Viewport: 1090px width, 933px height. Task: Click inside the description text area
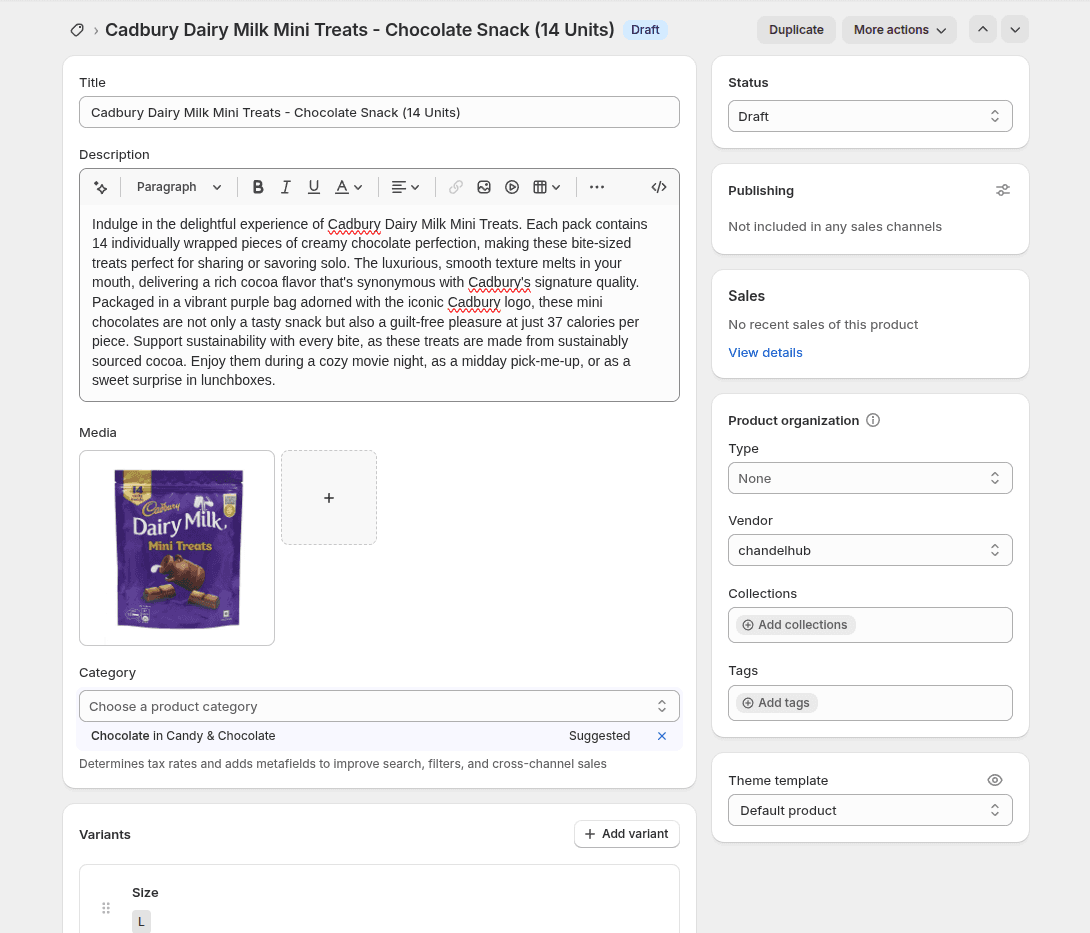pos(380,302)
